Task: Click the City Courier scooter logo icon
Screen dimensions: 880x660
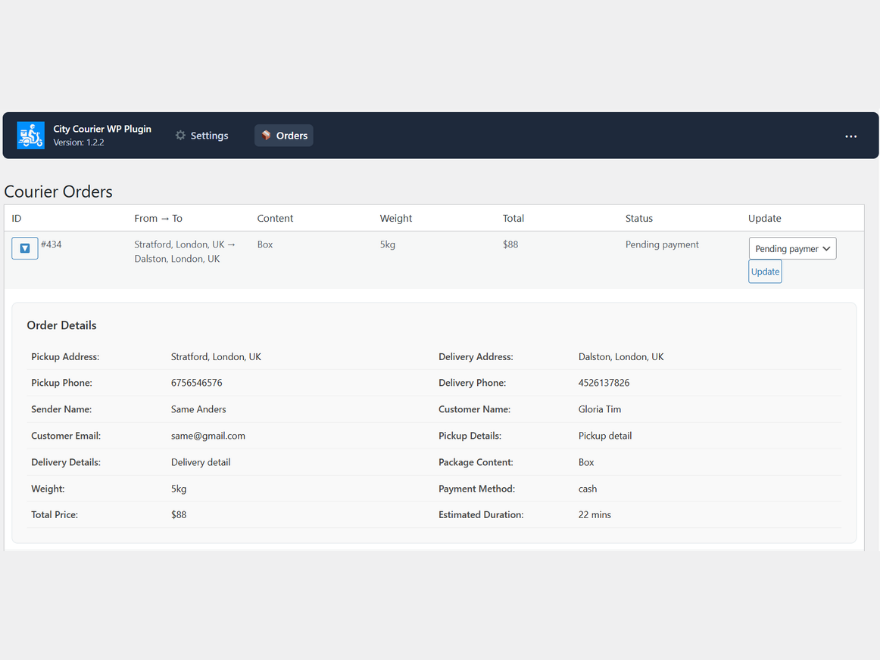Action: 30,134
